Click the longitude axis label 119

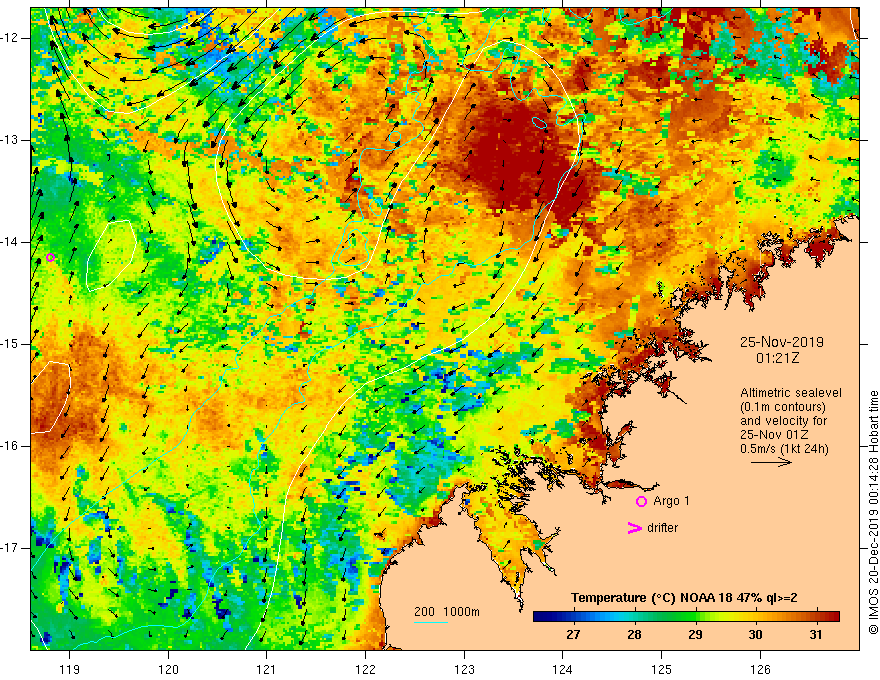(70, 669)
